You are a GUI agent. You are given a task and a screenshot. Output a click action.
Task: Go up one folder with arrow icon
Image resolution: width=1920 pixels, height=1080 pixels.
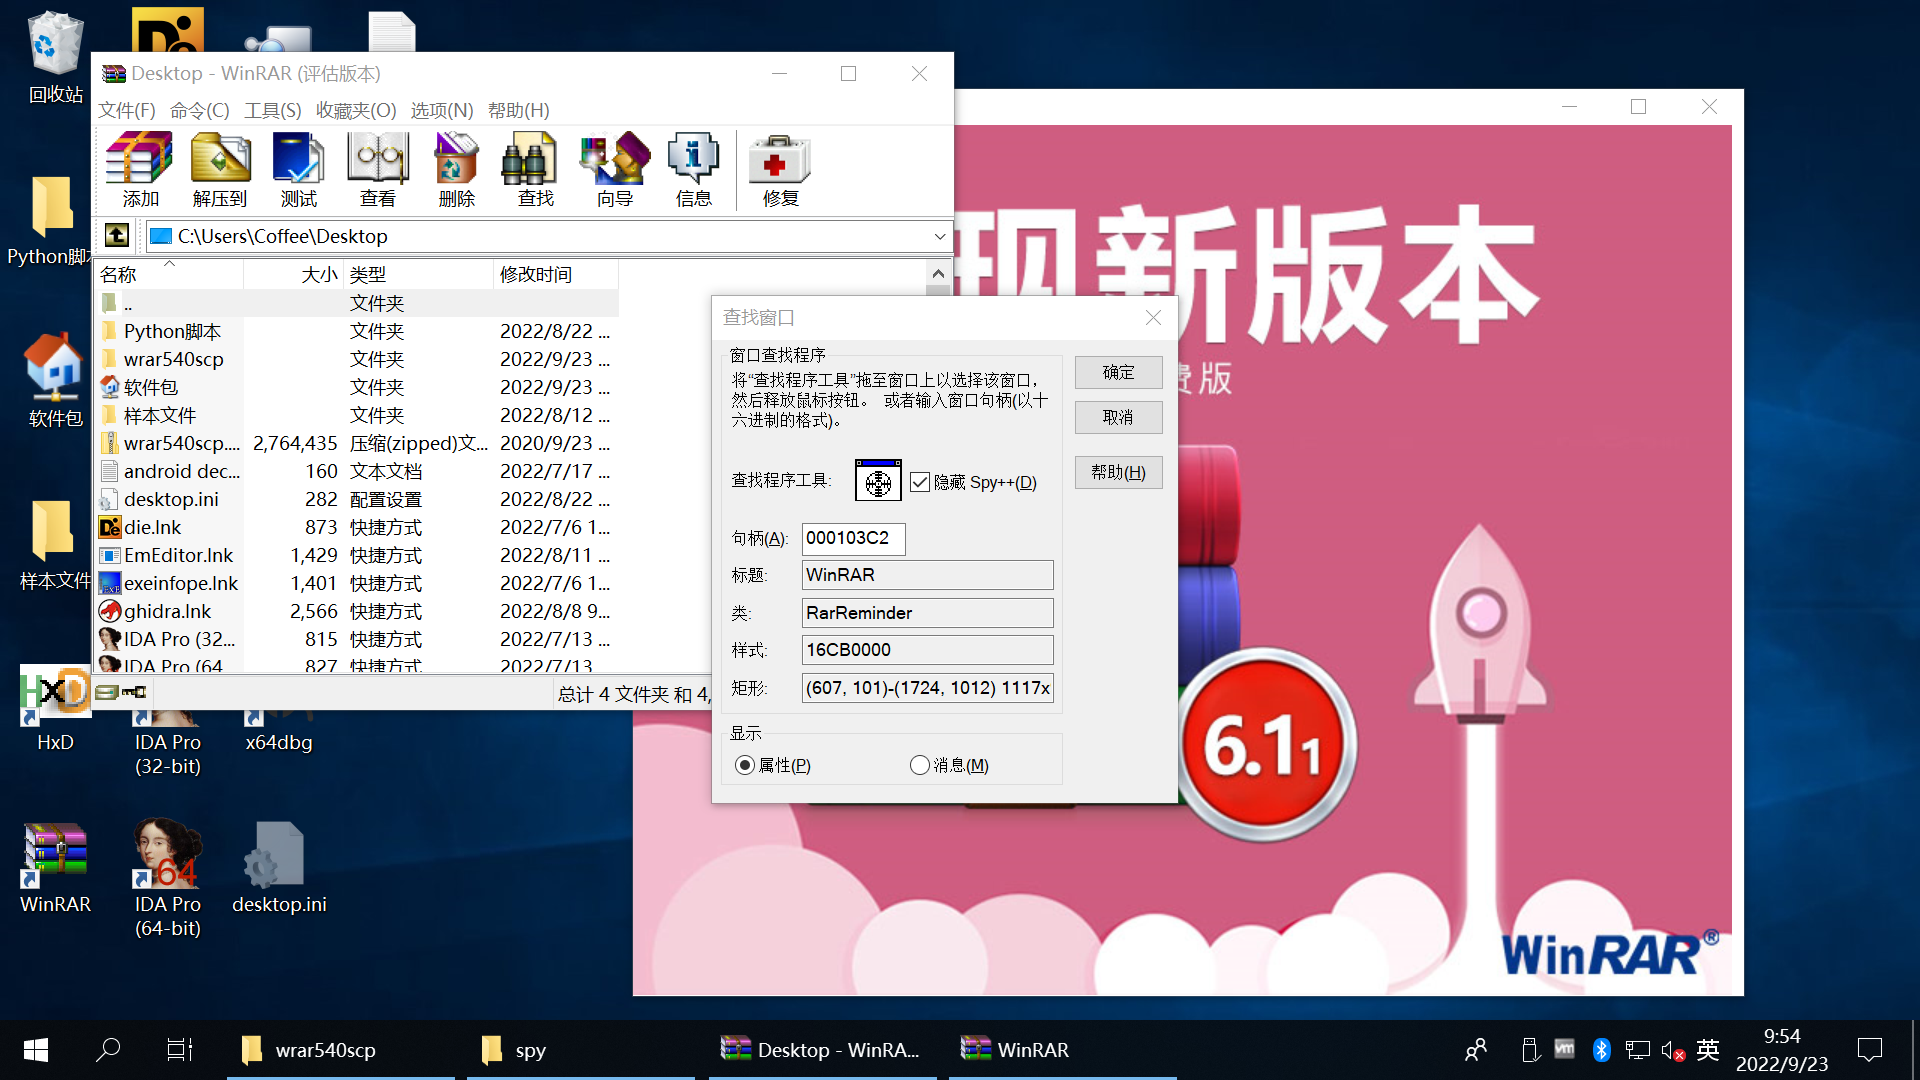point(117,235)
